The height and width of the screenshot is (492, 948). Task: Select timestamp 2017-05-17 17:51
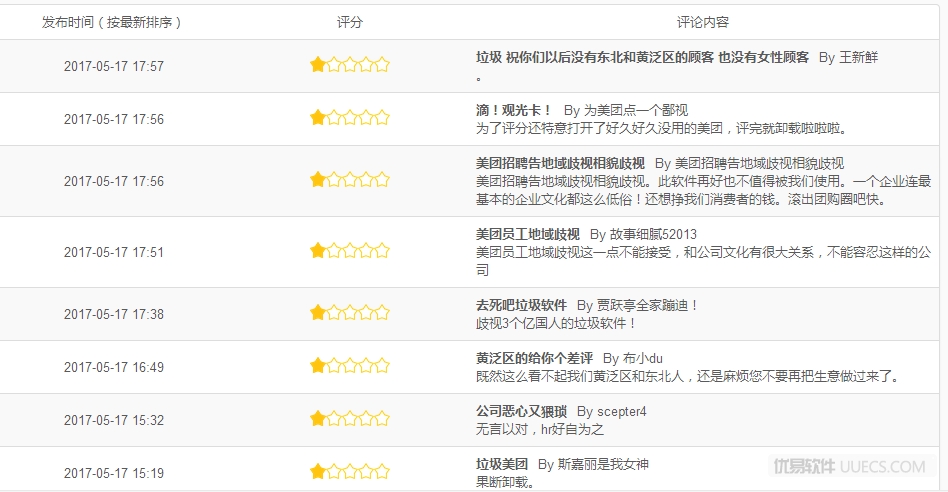tap(114, 252)
